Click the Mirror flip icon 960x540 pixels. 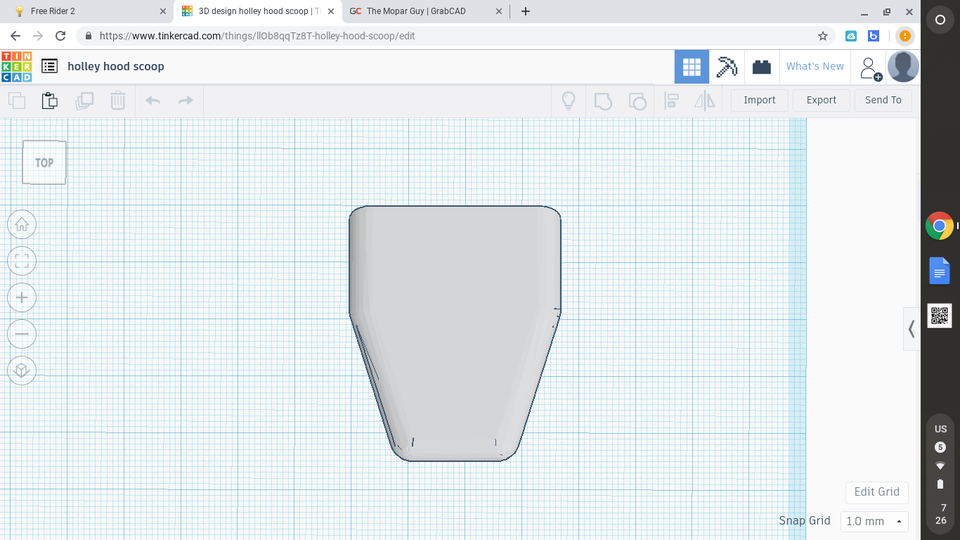coord(705,100)
